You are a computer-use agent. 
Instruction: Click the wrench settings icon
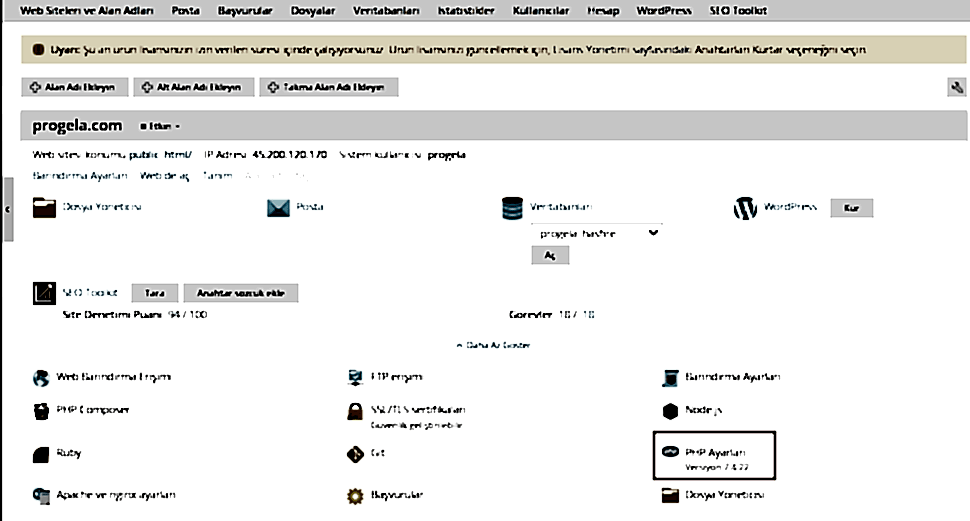tap(956, 87)
